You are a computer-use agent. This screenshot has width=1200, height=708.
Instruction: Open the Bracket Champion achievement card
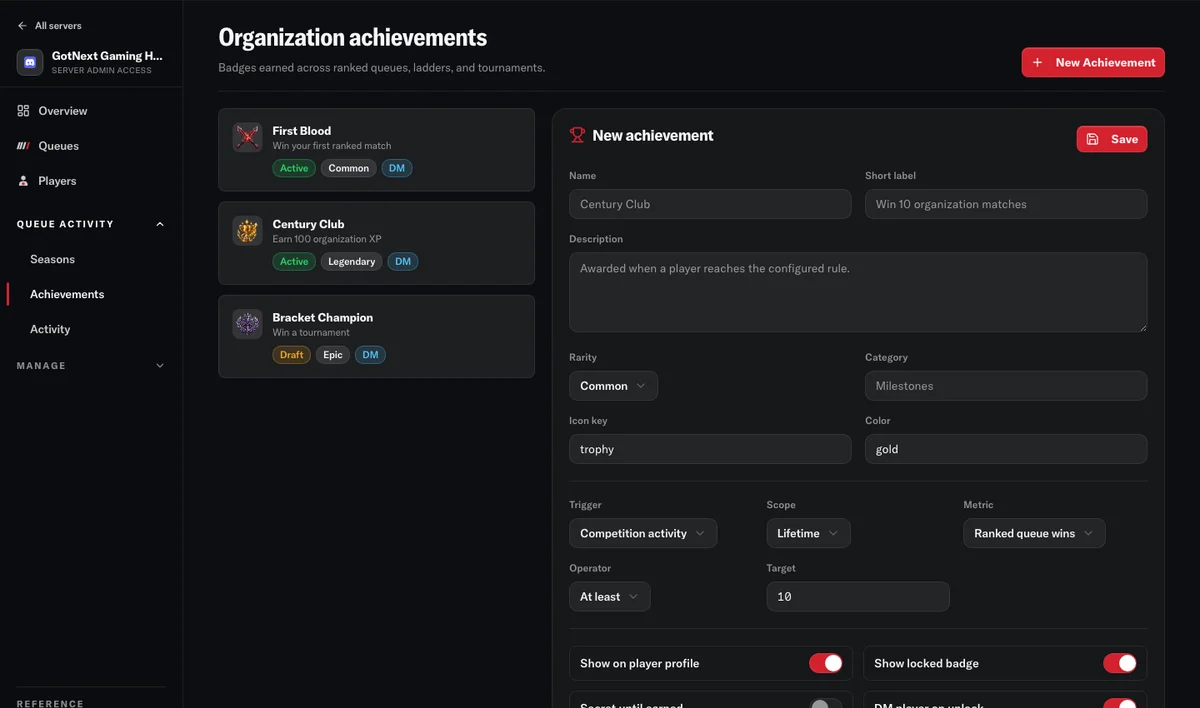pos(376,336)
